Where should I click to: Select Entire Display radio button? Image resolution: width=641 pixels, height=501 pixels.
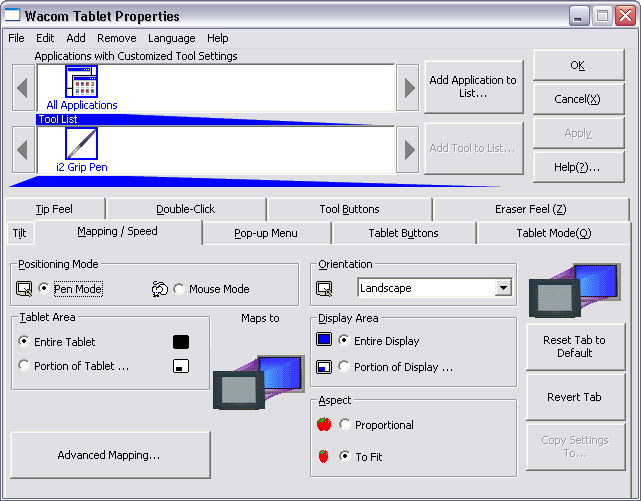point(344,340)
